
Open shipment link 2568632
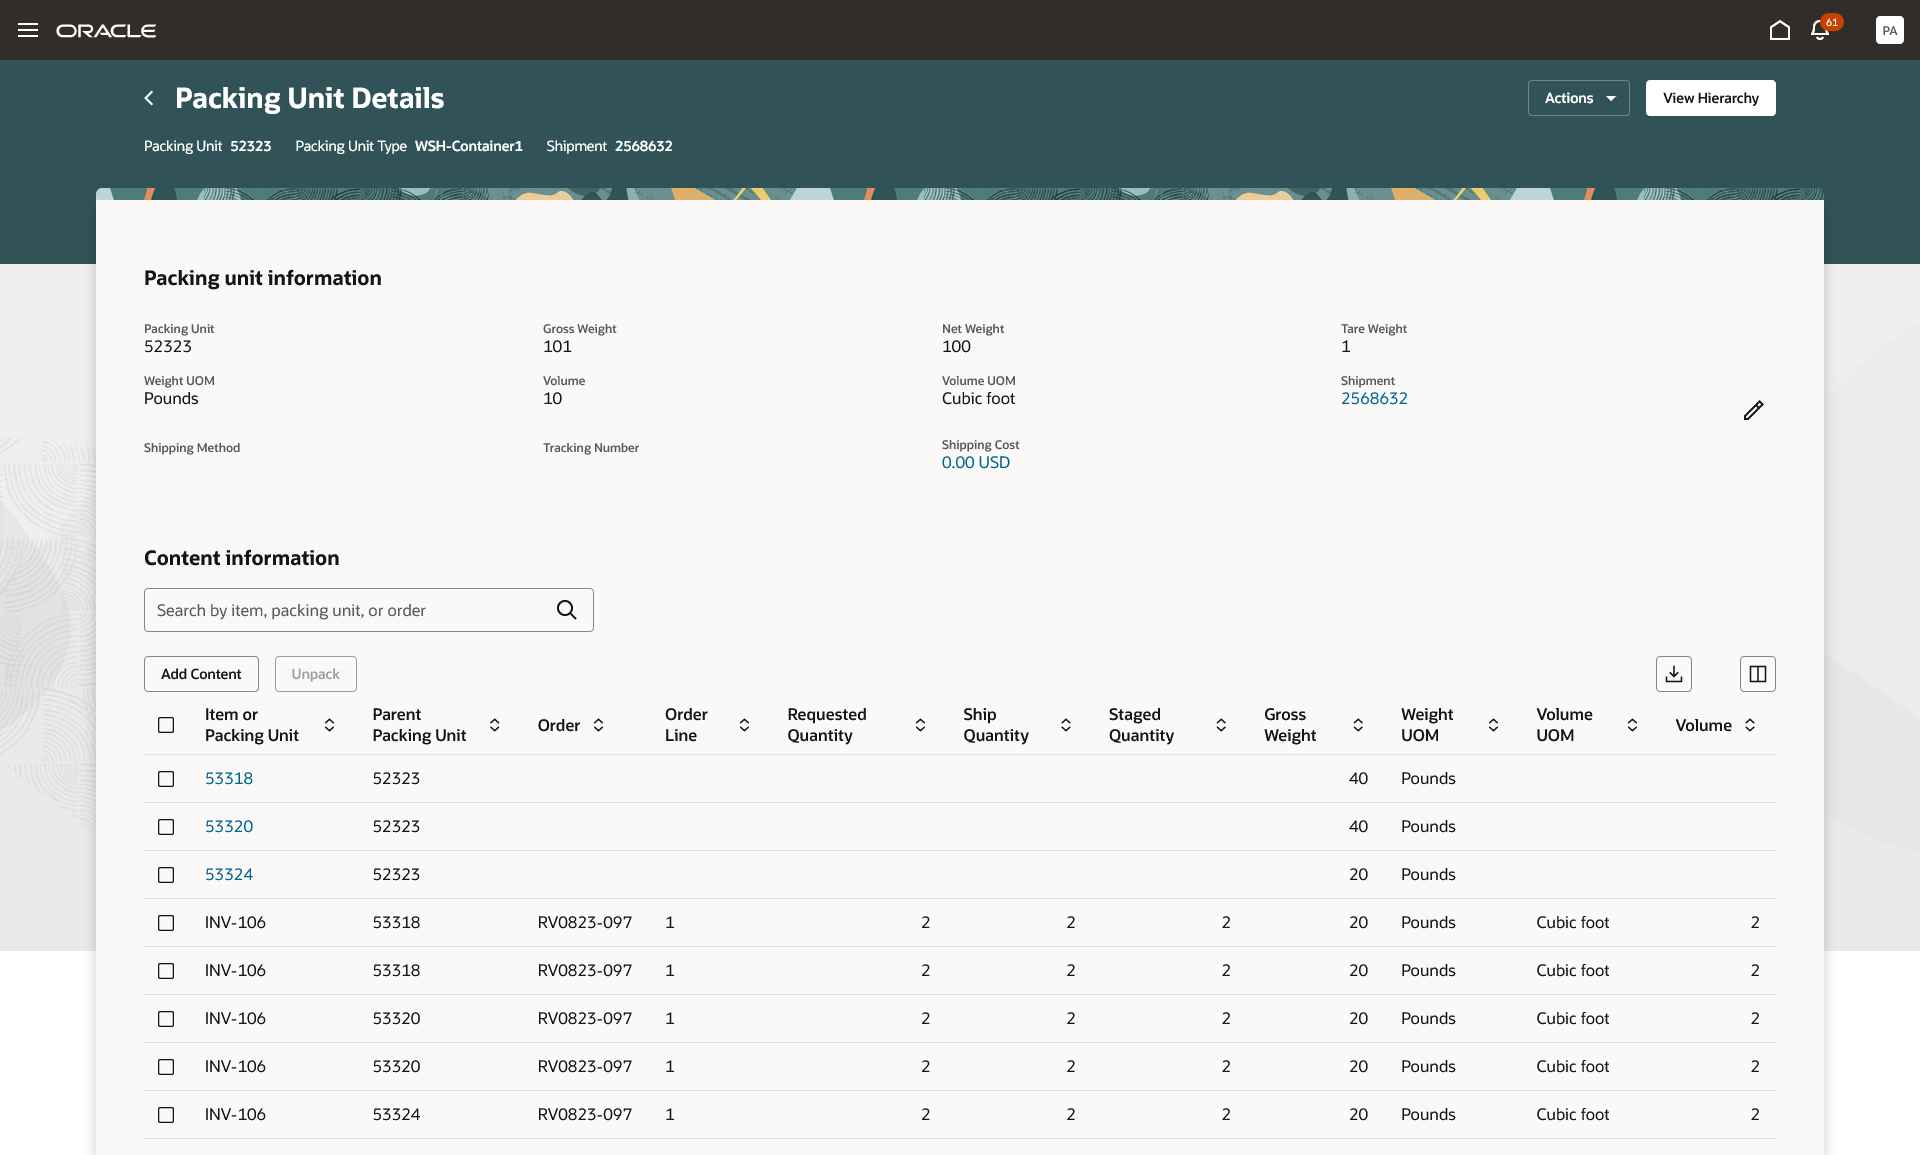[x=1373, y=398]
